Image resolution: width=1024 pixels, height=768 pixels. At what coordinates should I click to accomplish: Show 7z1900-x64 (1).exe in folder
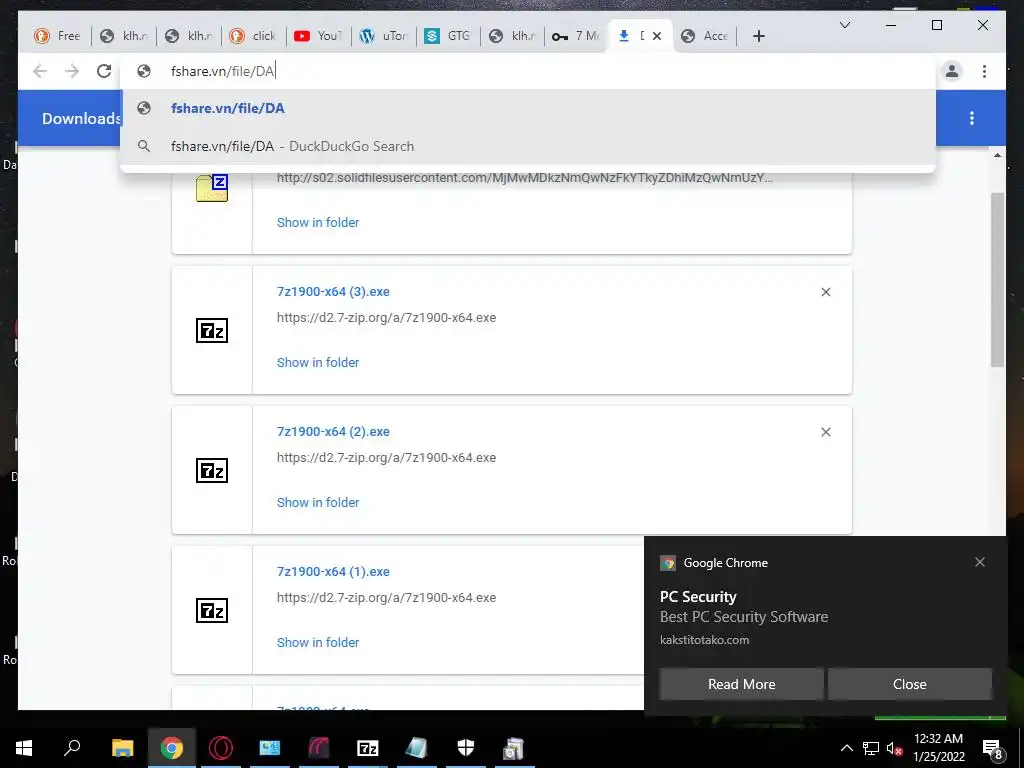[318, 642]
